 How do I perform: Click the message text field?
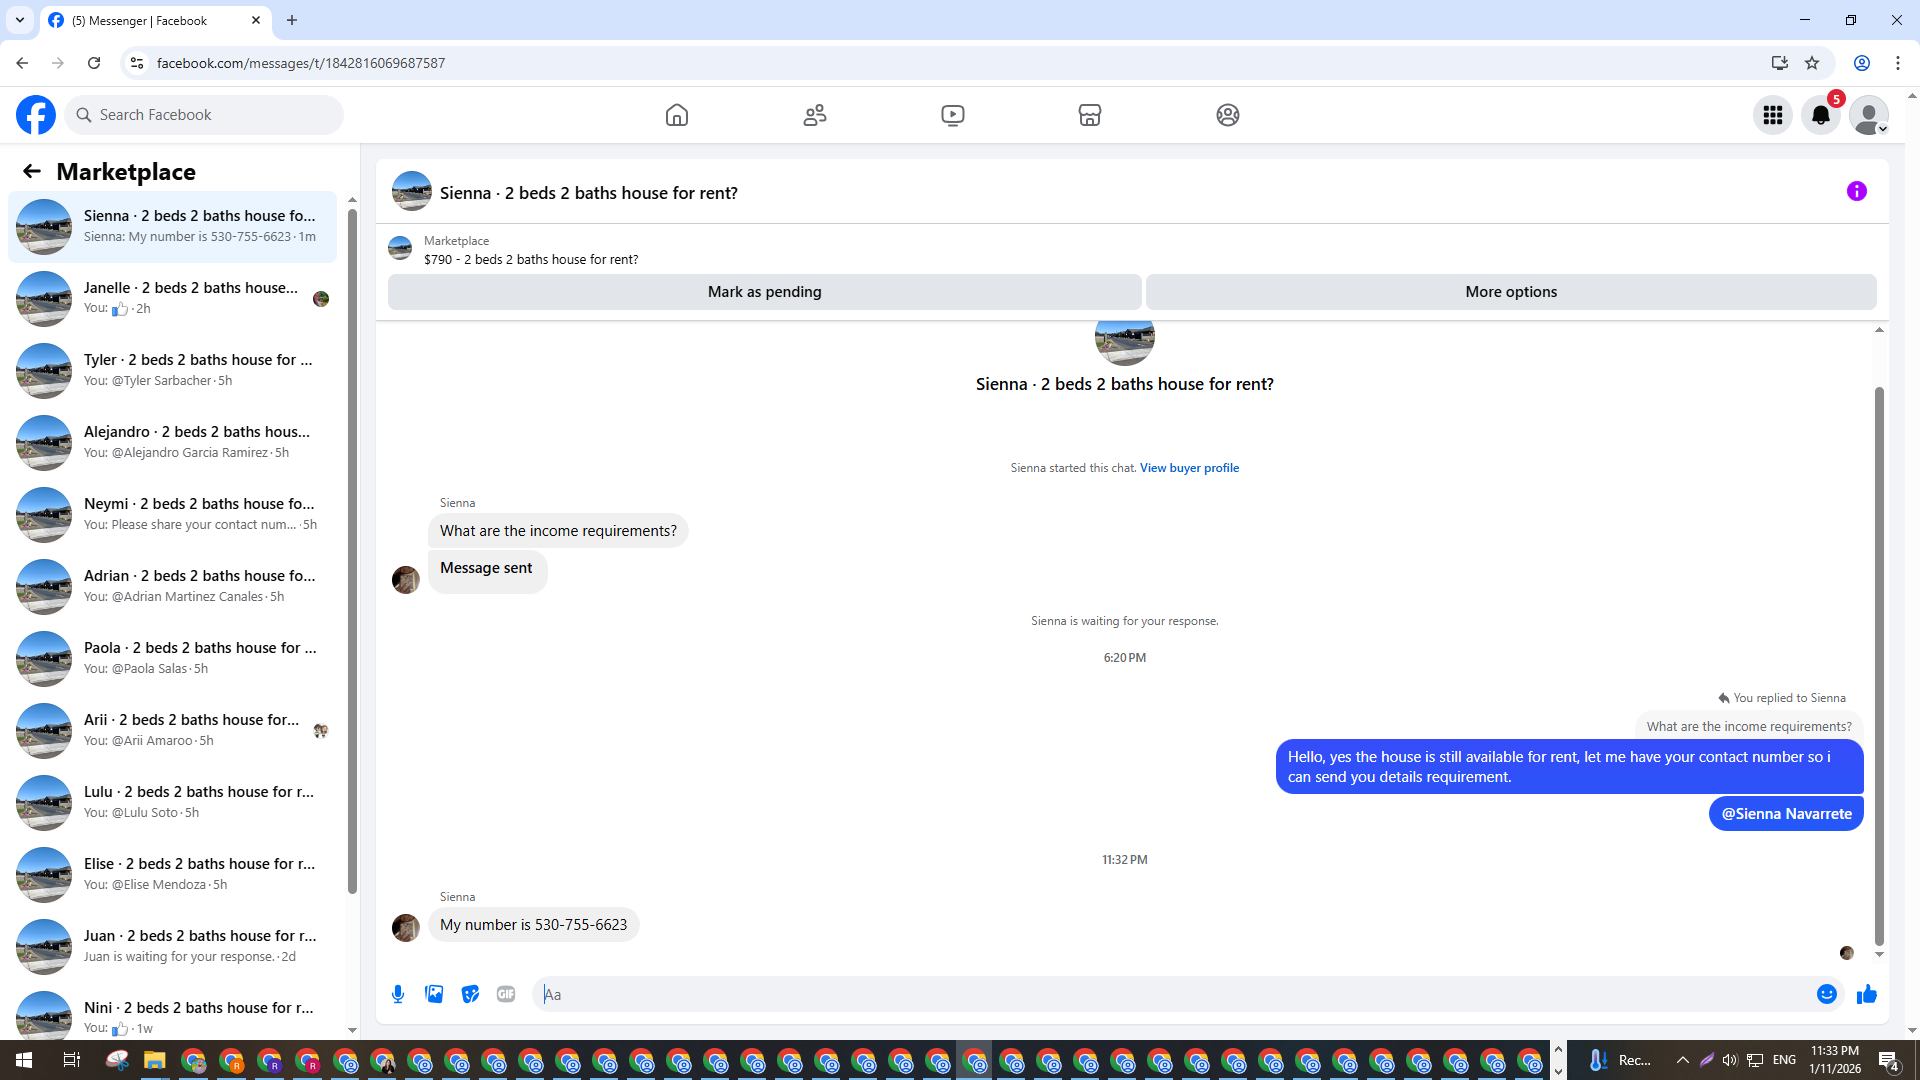click(x=1175, y=994)
